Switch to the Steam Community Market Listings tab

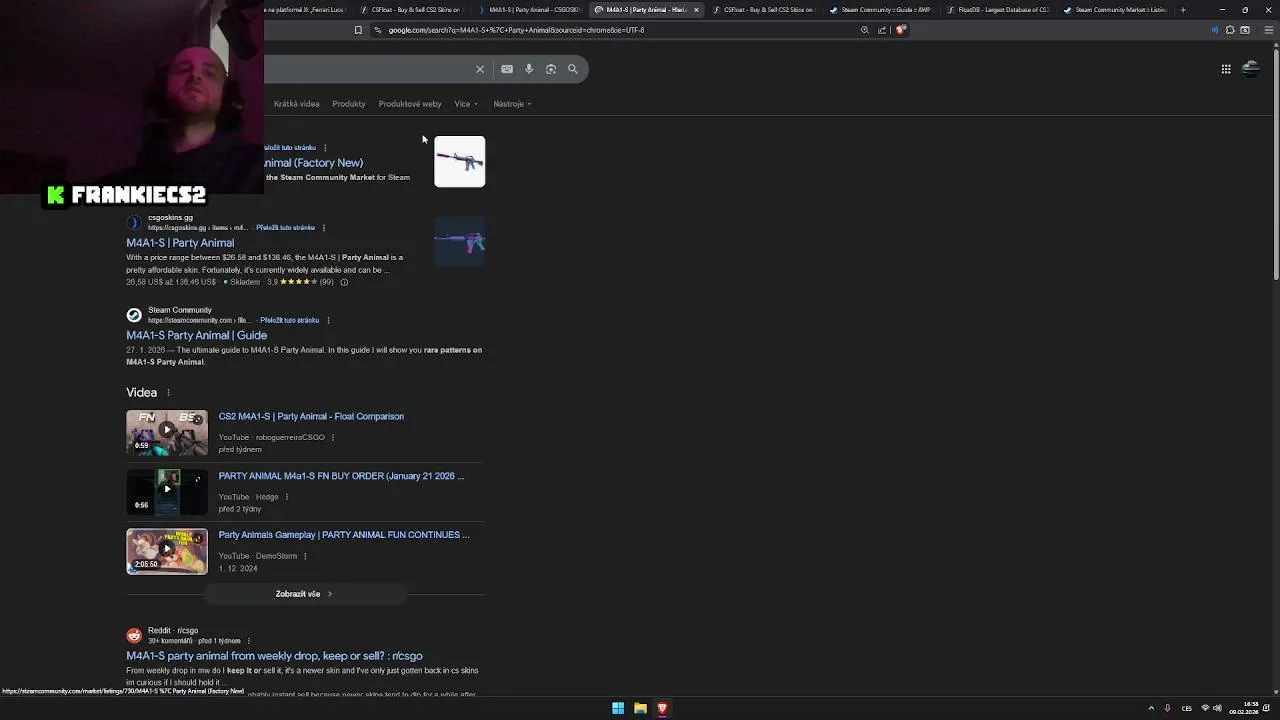pyautogui.click(x=1114, y=10)
